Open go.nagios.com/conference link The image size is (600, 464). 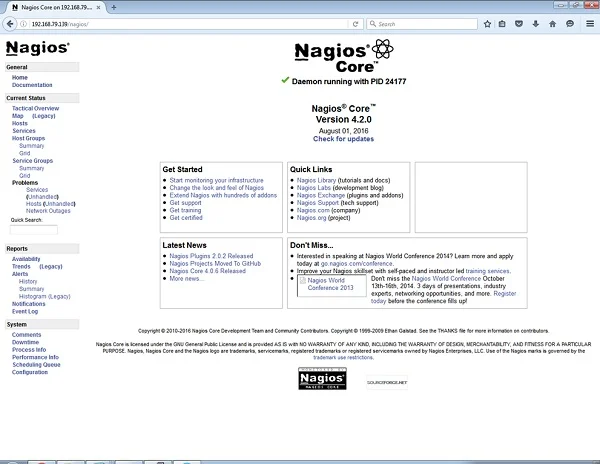coord(357,264)
